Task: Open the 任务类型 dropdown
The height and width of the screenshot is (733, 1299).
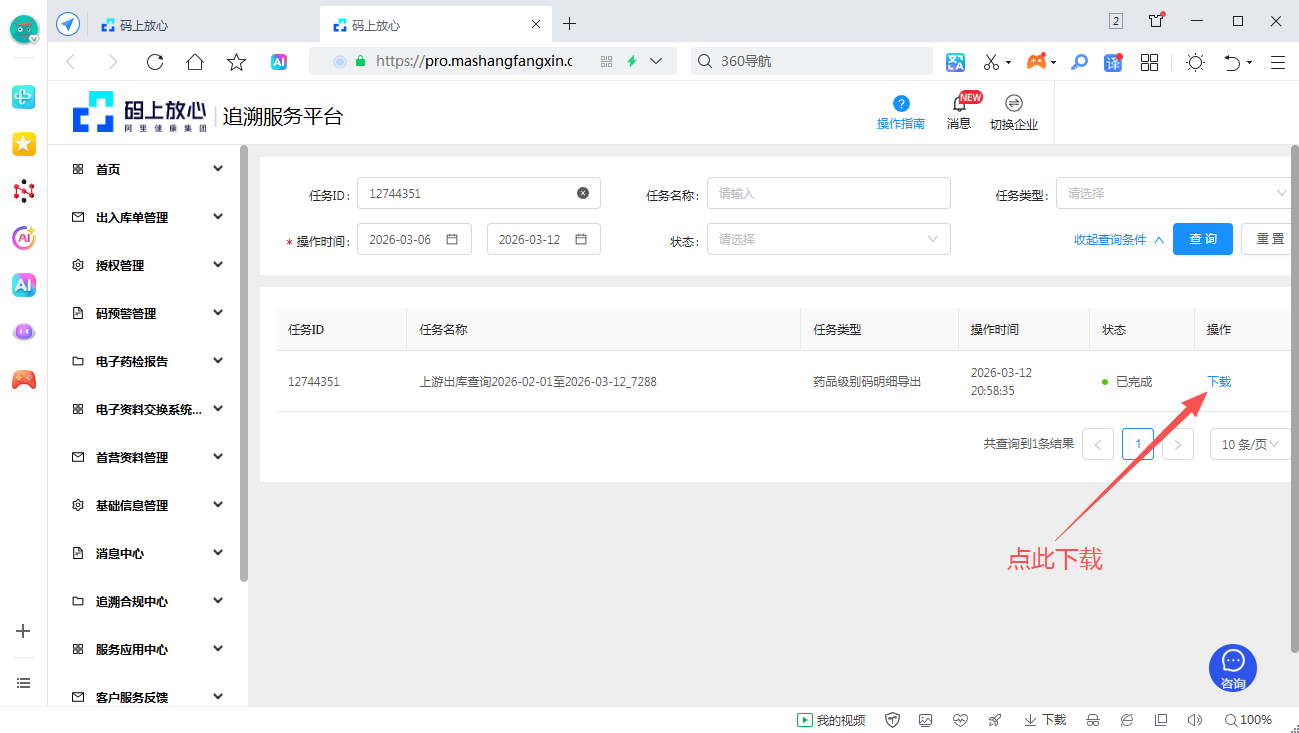Action: click(1174, 193)
